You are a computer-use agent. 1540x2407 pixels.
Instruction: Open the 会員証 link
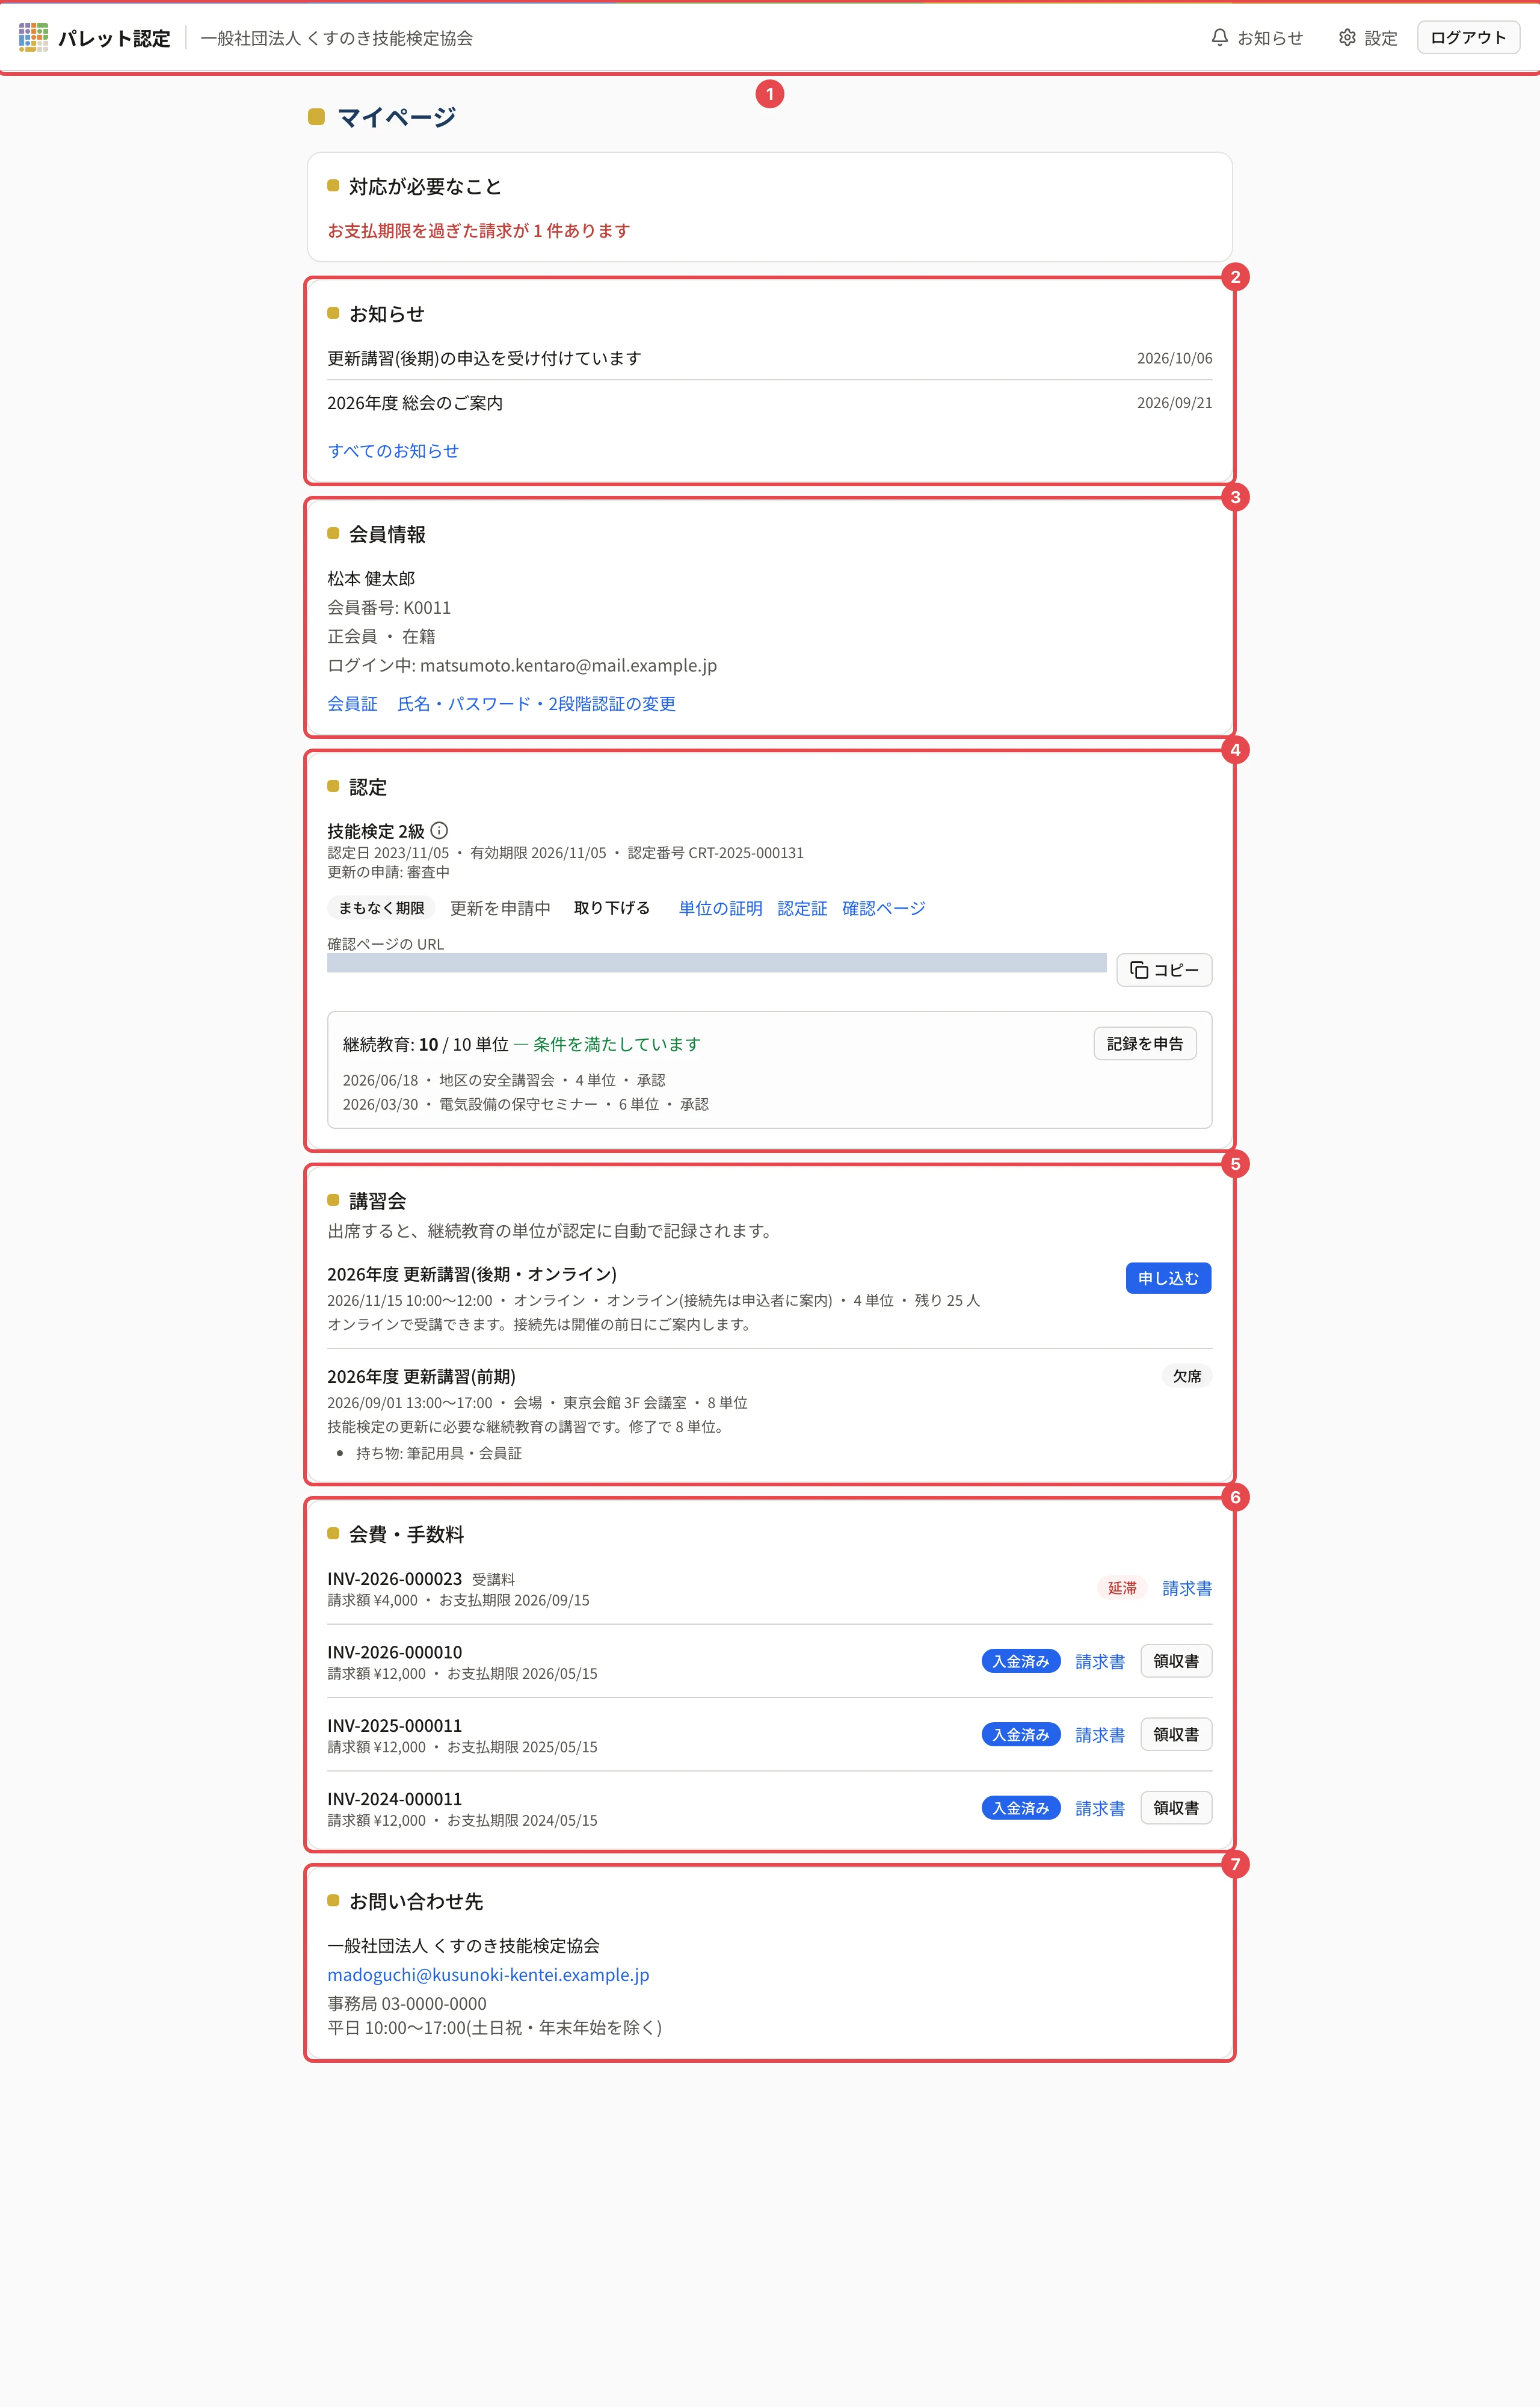[x=352, y=704]
